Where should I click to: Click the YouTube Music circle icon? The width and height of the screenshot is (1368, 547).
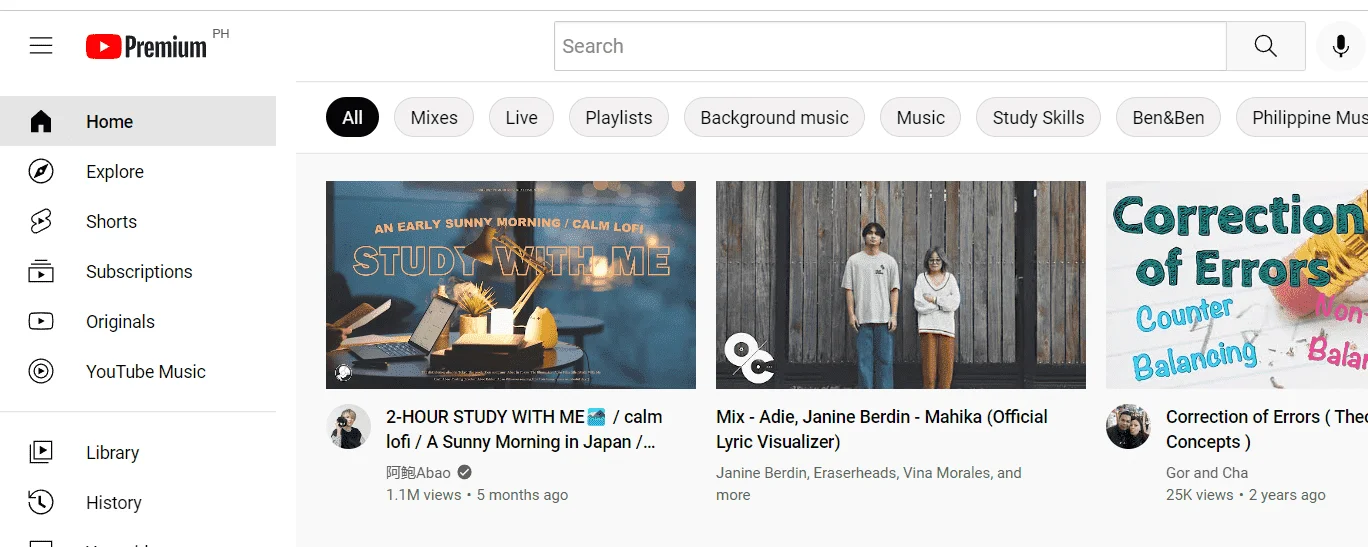[41, 372]
